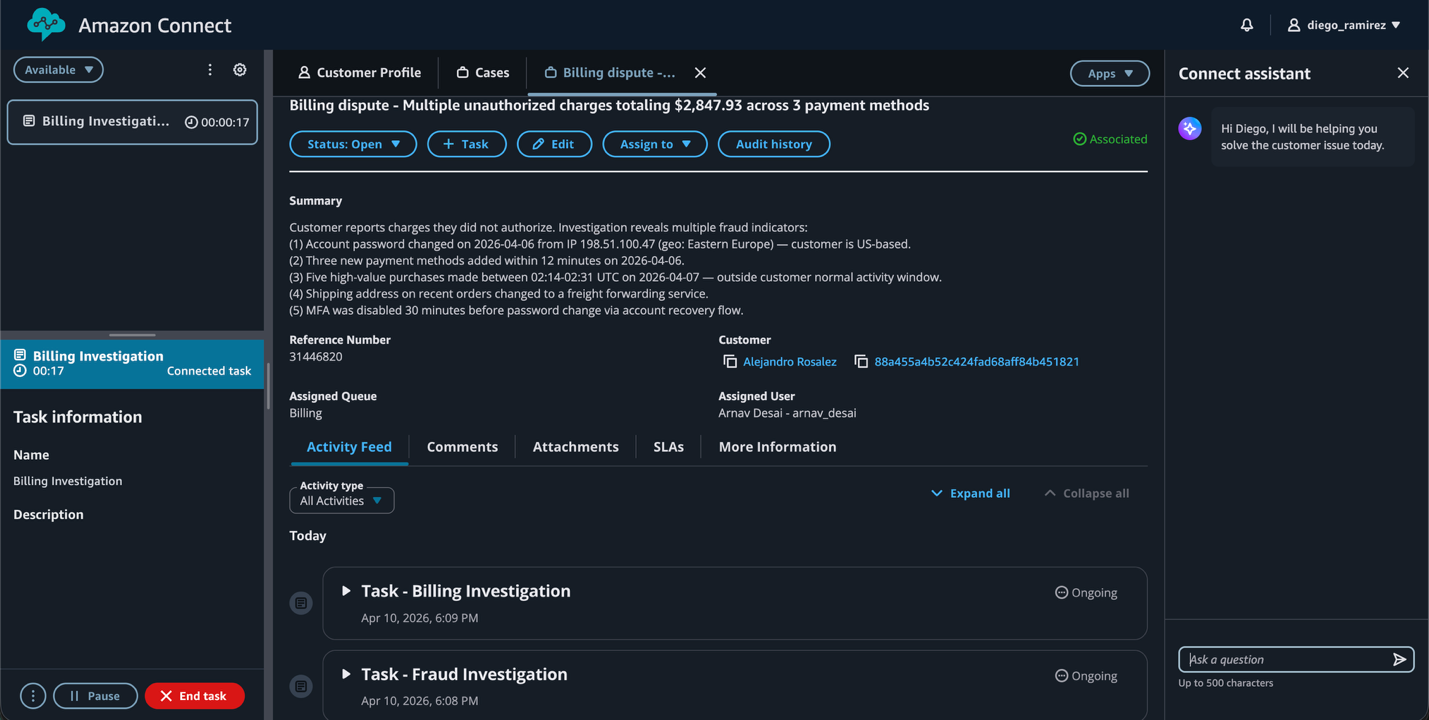This screenshot has width=1429, height=720.
Task: Click the Ongoing status on Fraud Investigation entry
Action: point(1086,676)
